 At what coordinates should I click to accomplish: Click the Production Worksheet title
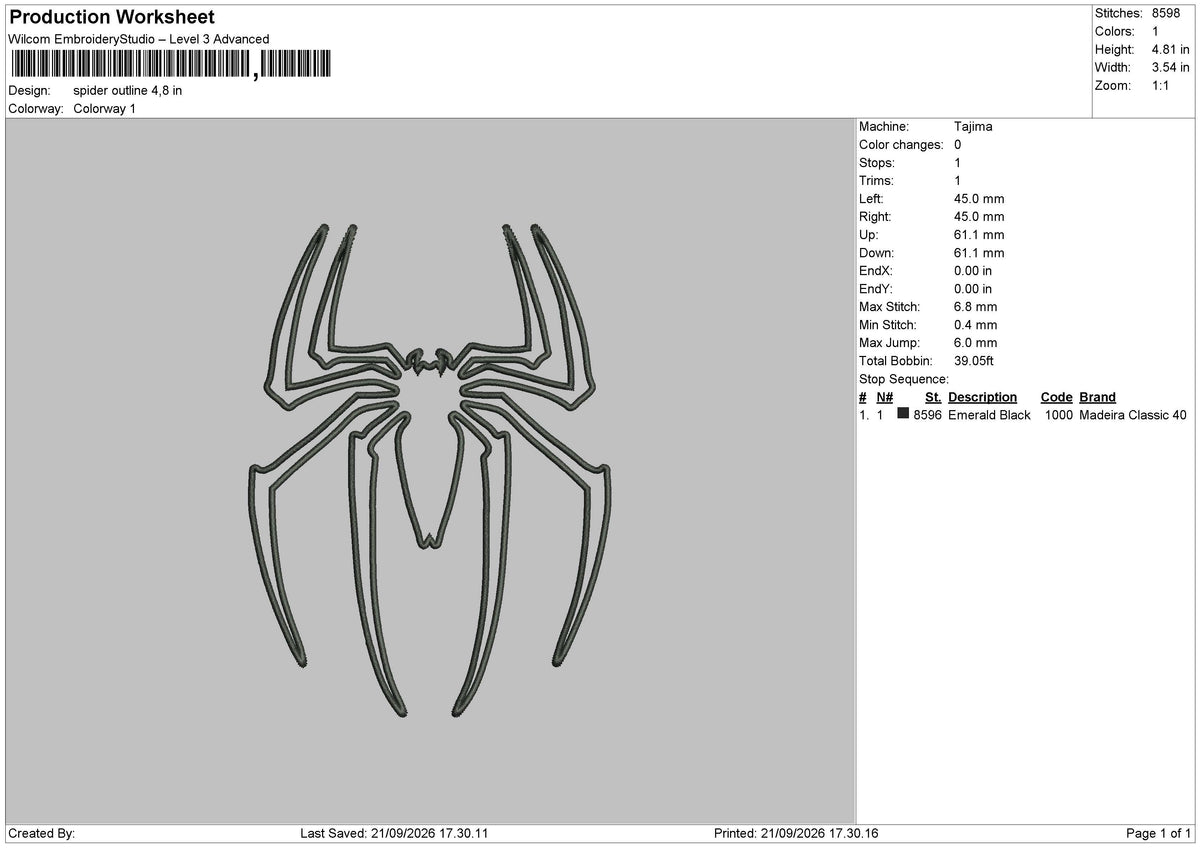(111, 17)
